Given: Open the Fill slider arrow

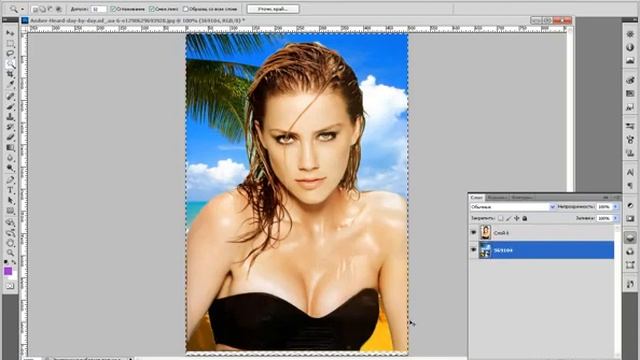Looking at the screenshot, I should tap(615, 218).
